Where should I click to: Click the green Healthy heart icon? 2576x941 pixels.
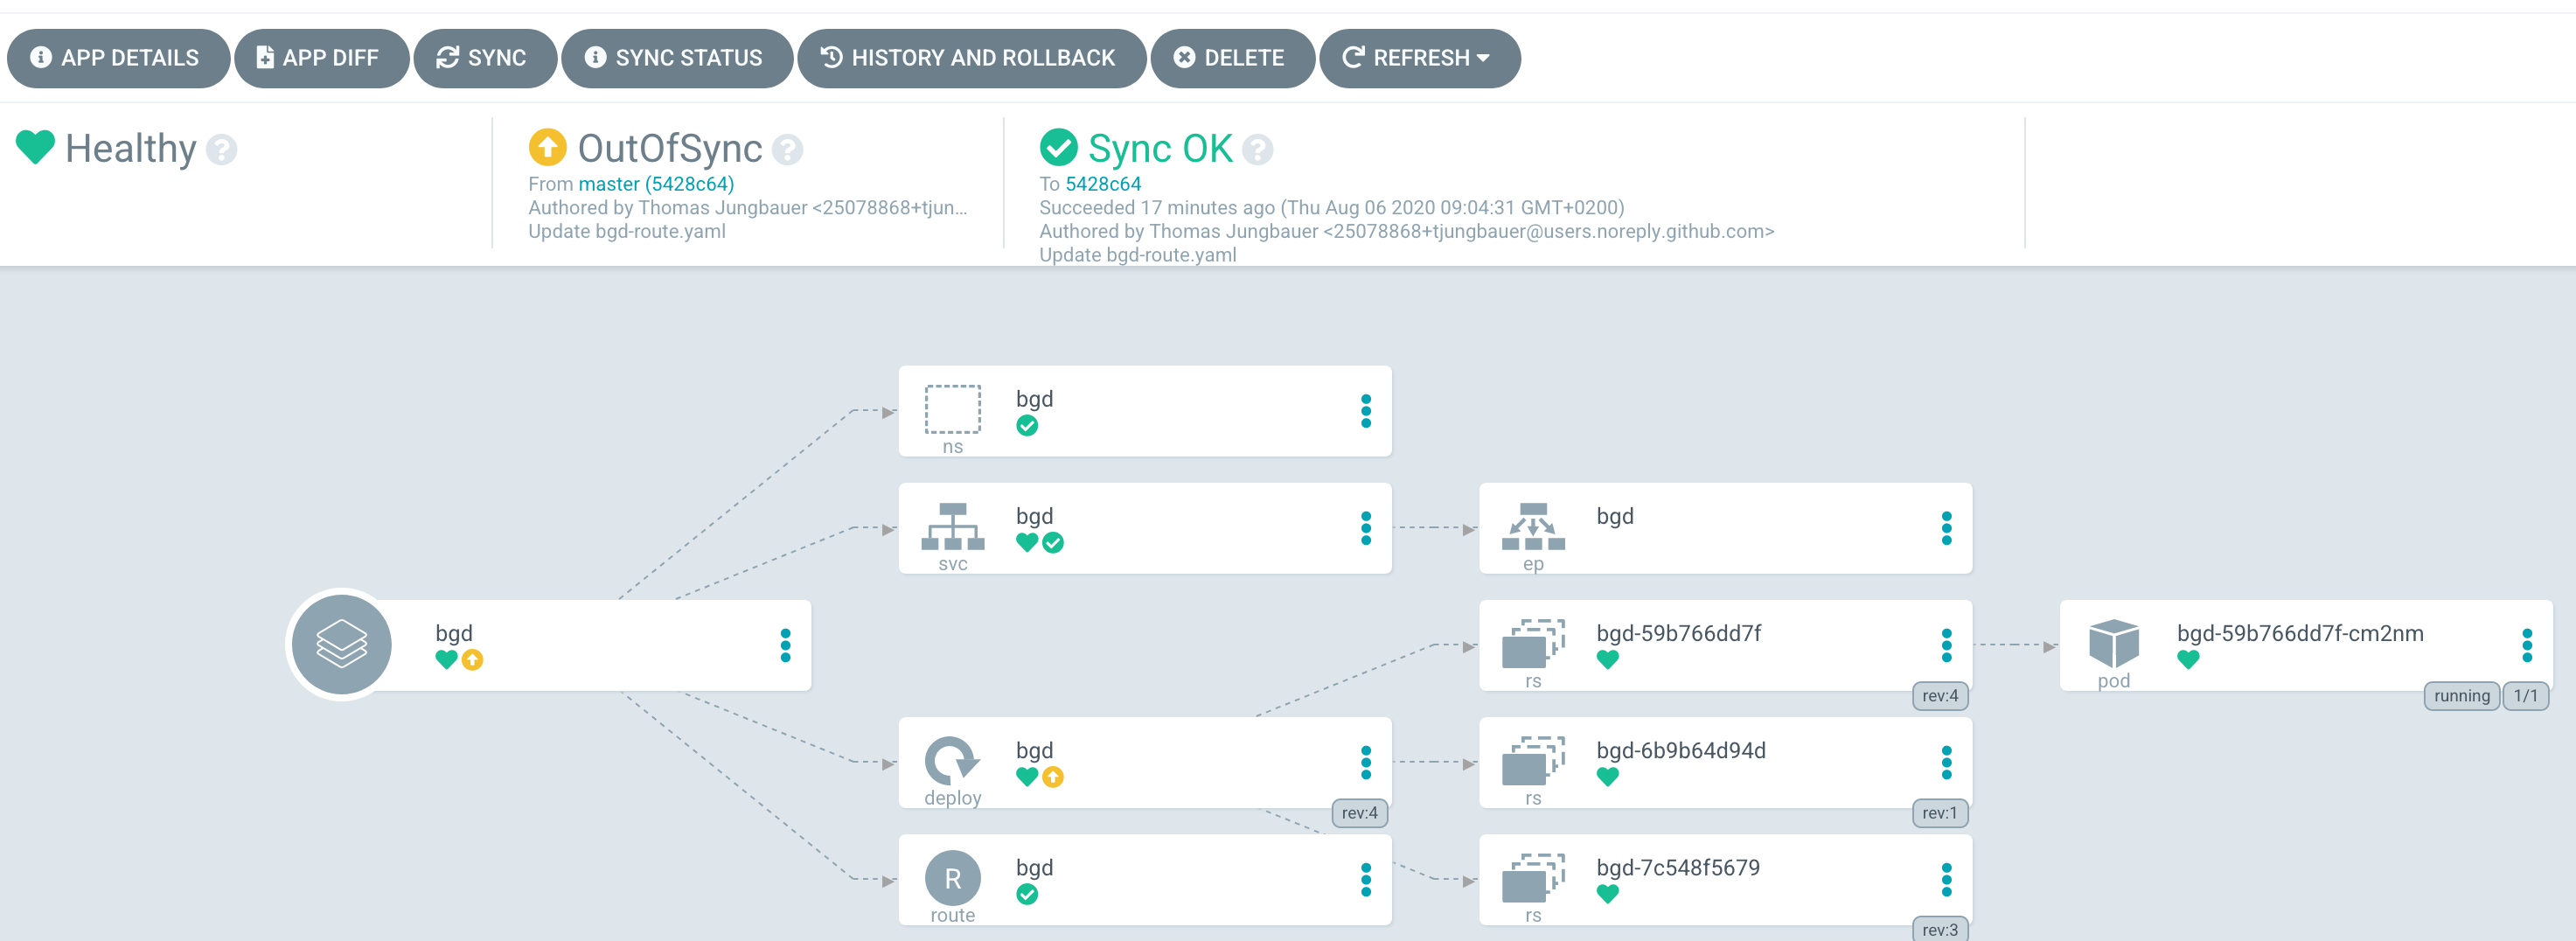pos(35,148)
